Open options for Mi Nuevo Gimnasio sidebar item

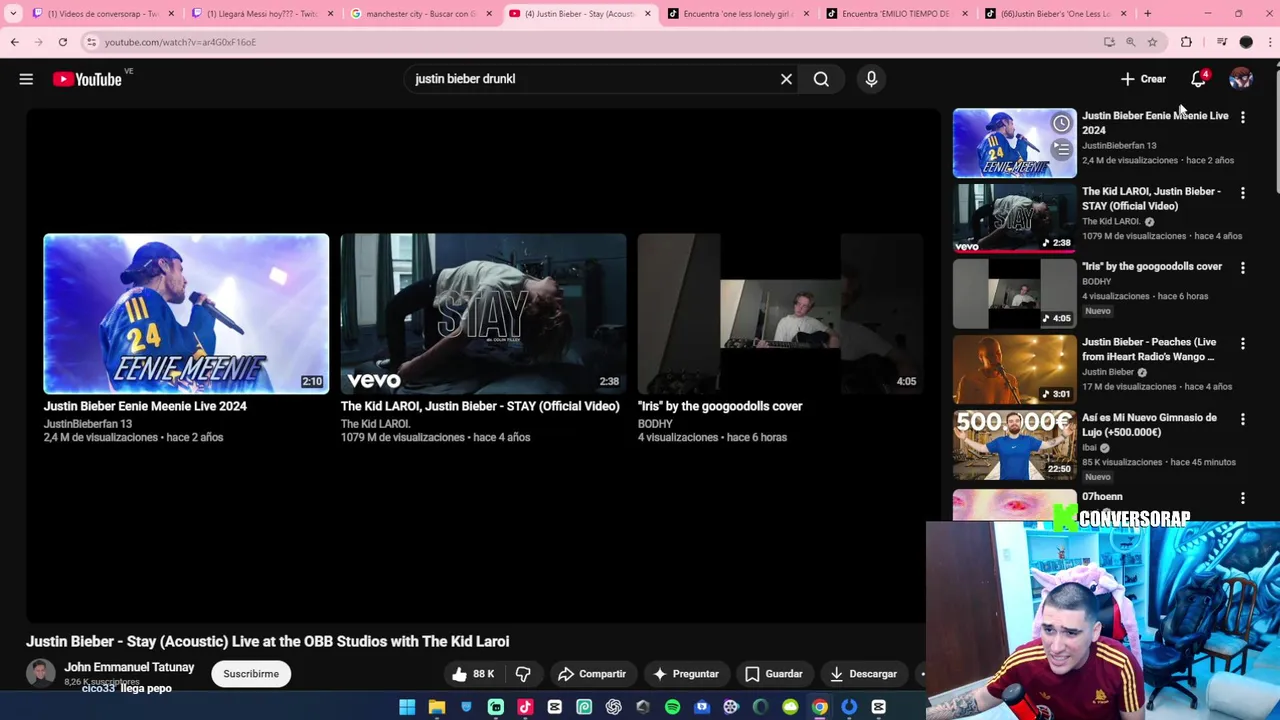(x=1242, y=419)
